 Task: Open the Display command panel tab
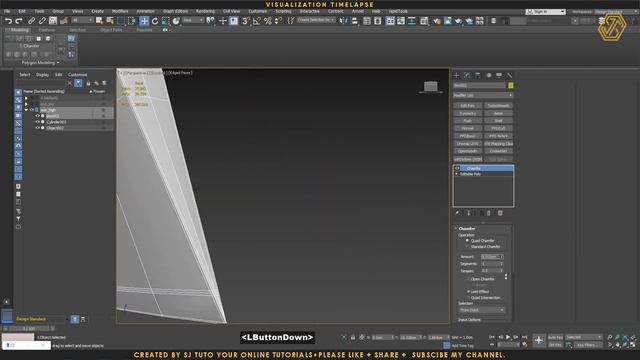499,76
